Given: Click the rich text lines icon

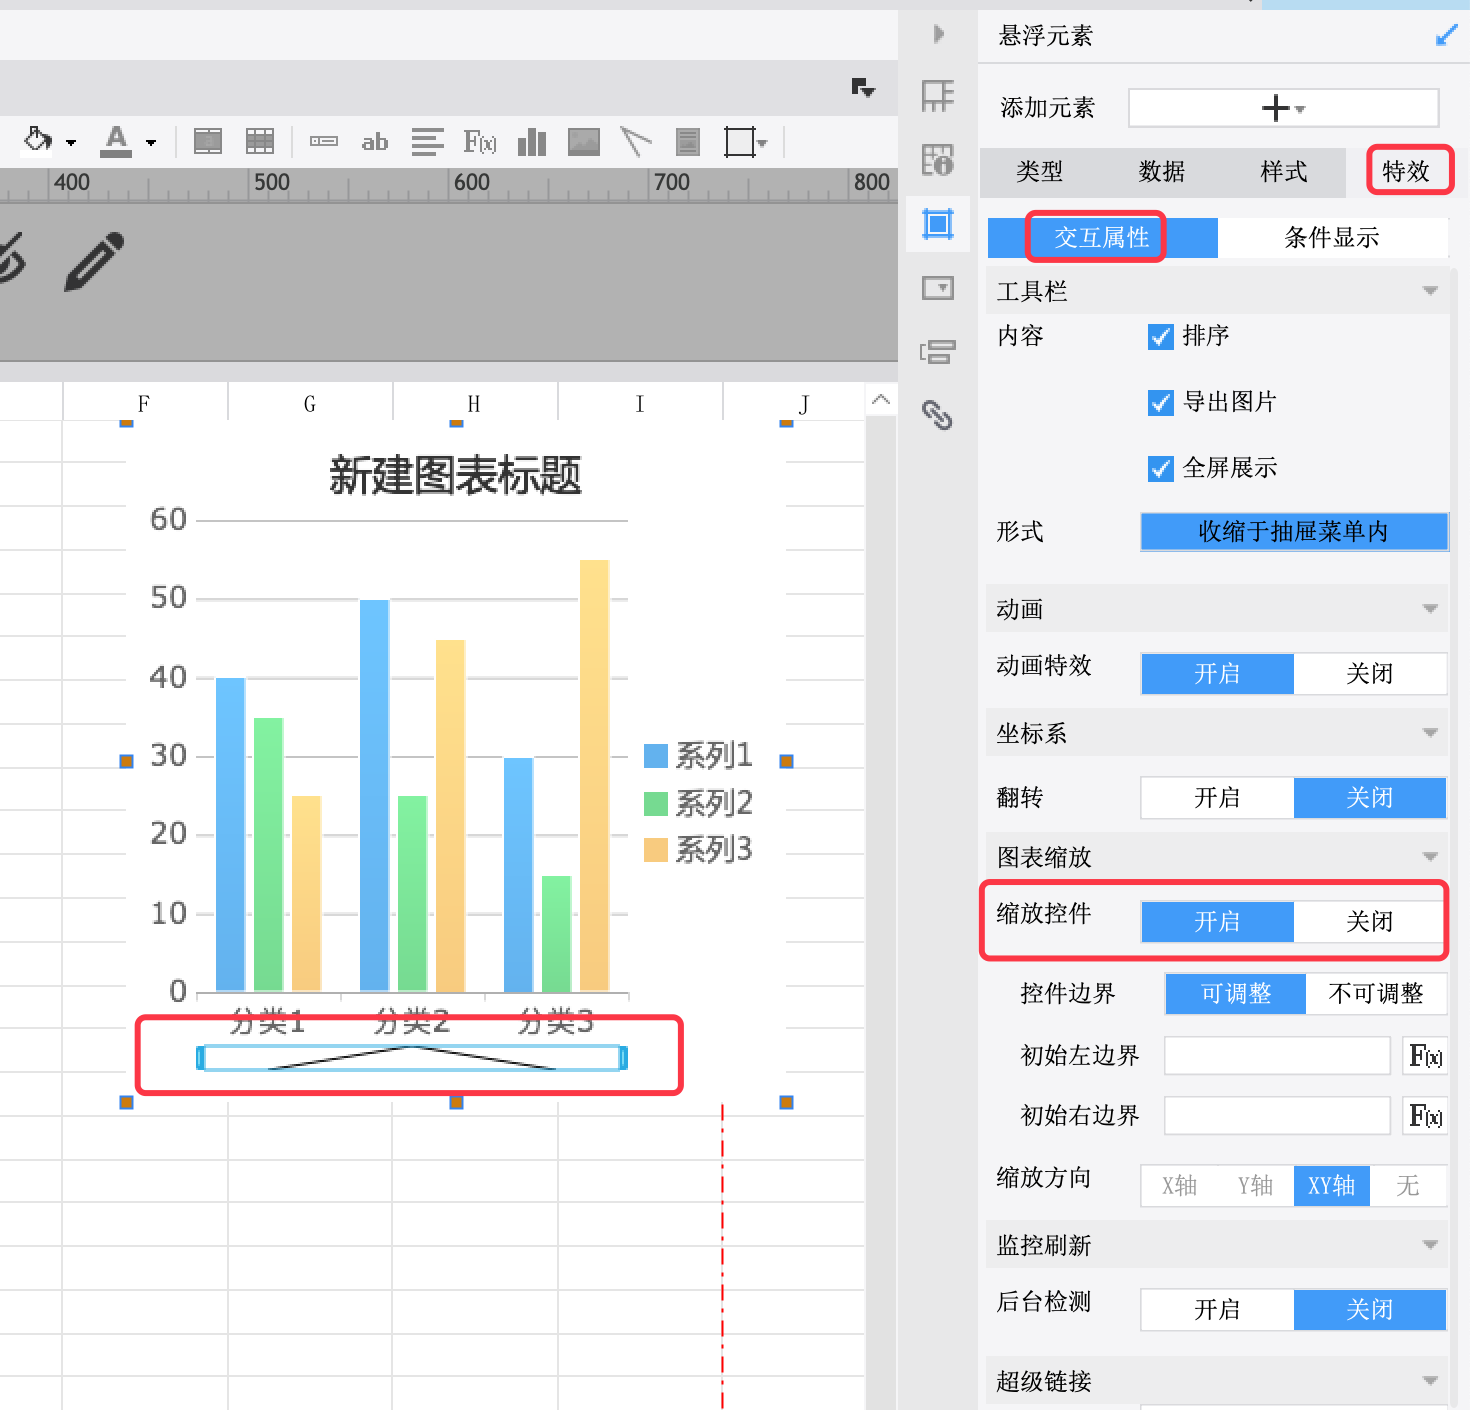Looking at the screenshot, I should pyautogui.click(x=427, y=142).
